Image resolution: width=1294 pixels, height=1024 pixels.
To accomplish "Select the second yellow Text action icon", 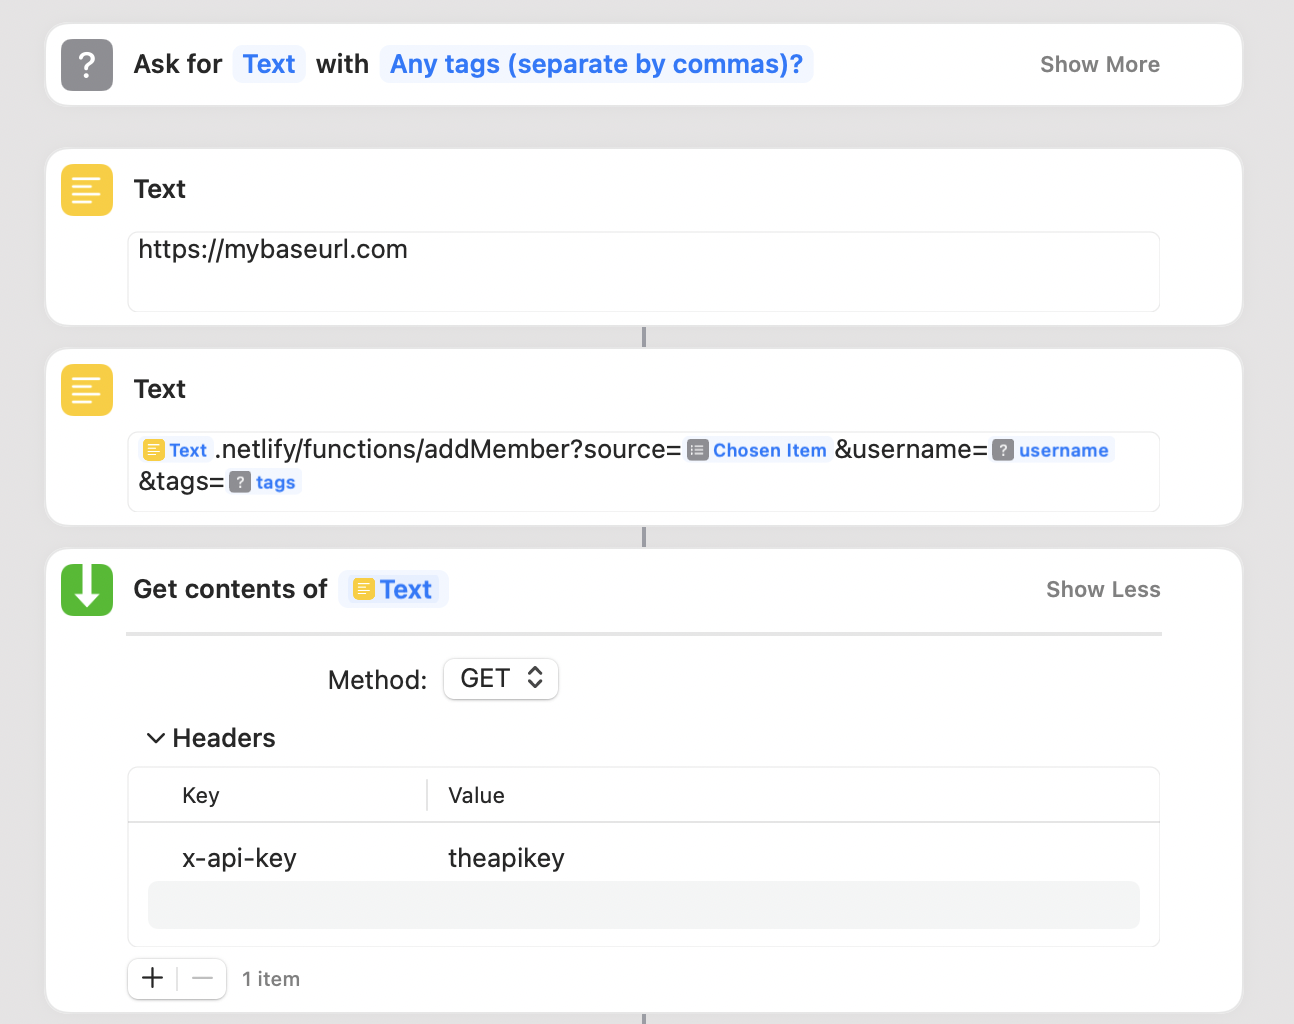I will (x=86, y=389).
